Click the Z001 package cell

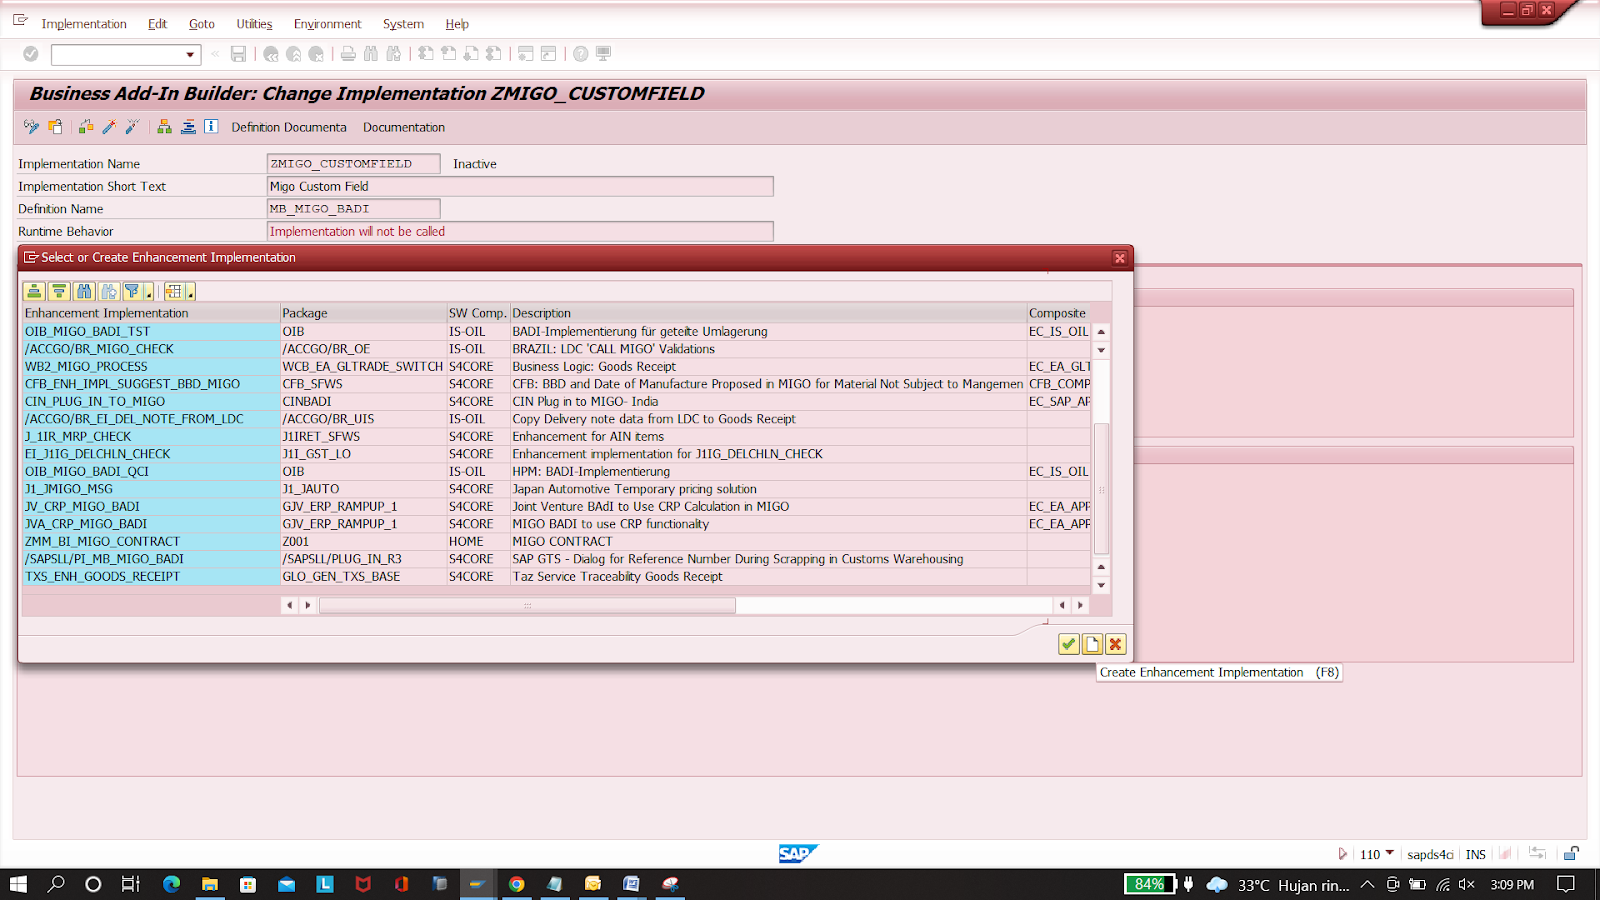pos(363,541)
